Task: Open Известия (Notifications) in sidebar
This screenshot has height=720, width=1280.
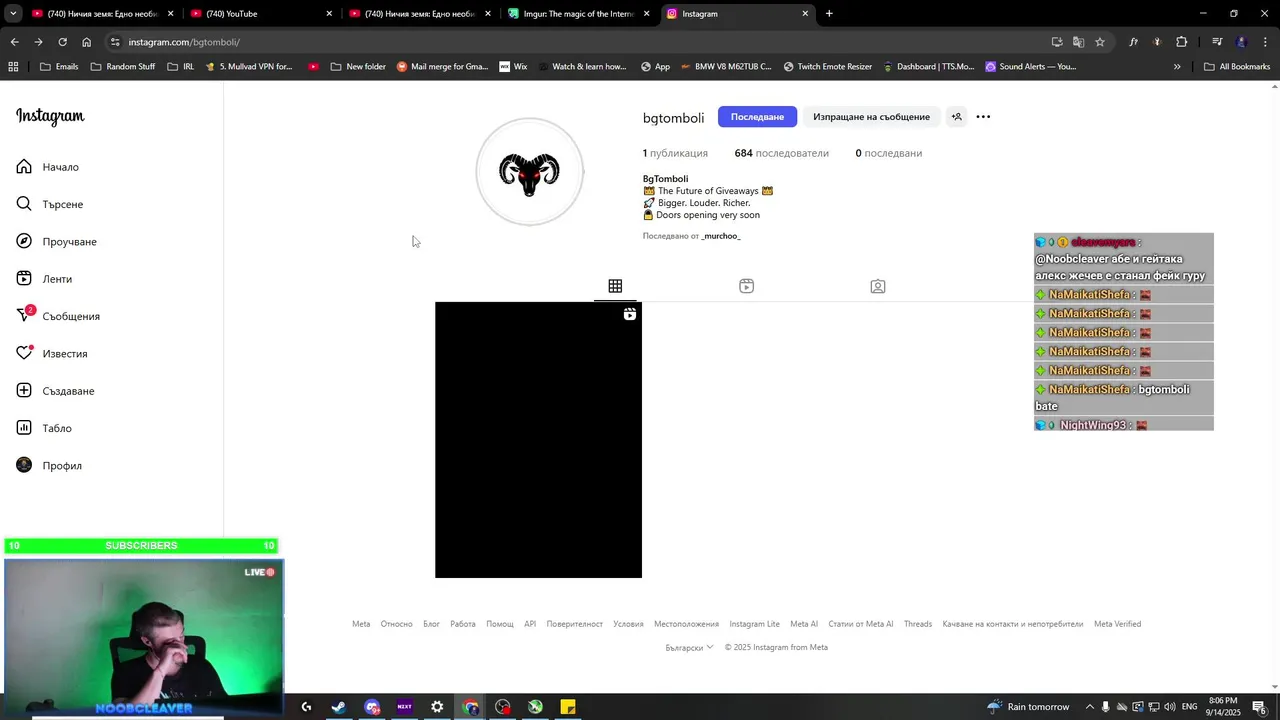Action: point(52,354)
